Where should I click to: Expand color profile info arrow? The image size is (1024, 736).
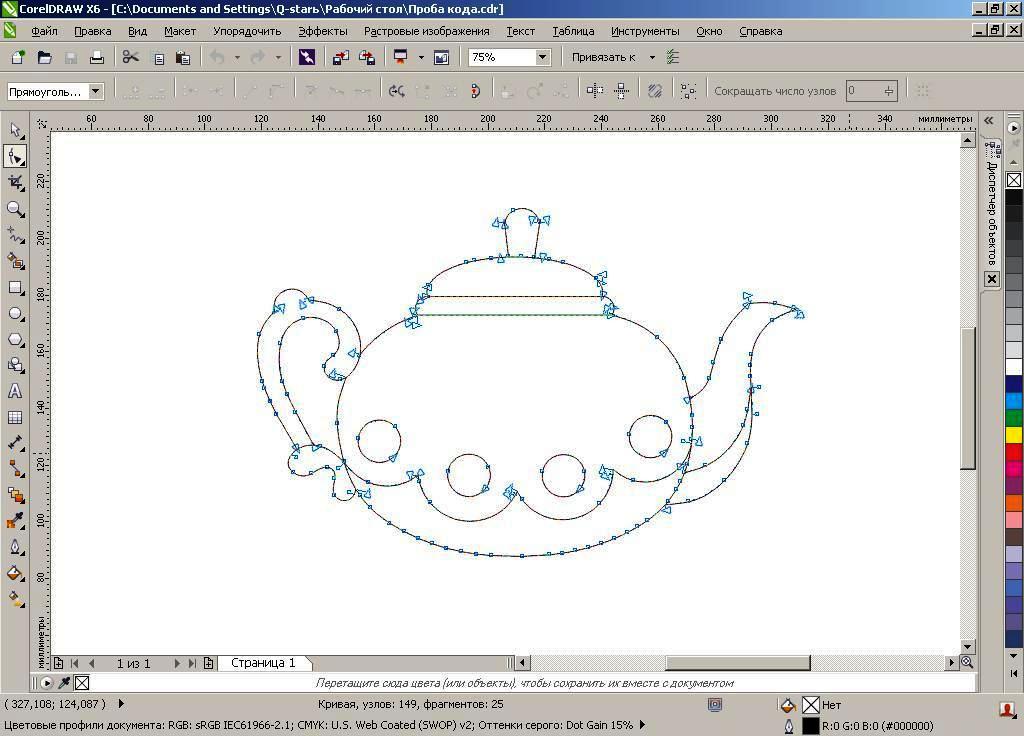point(643,724)
